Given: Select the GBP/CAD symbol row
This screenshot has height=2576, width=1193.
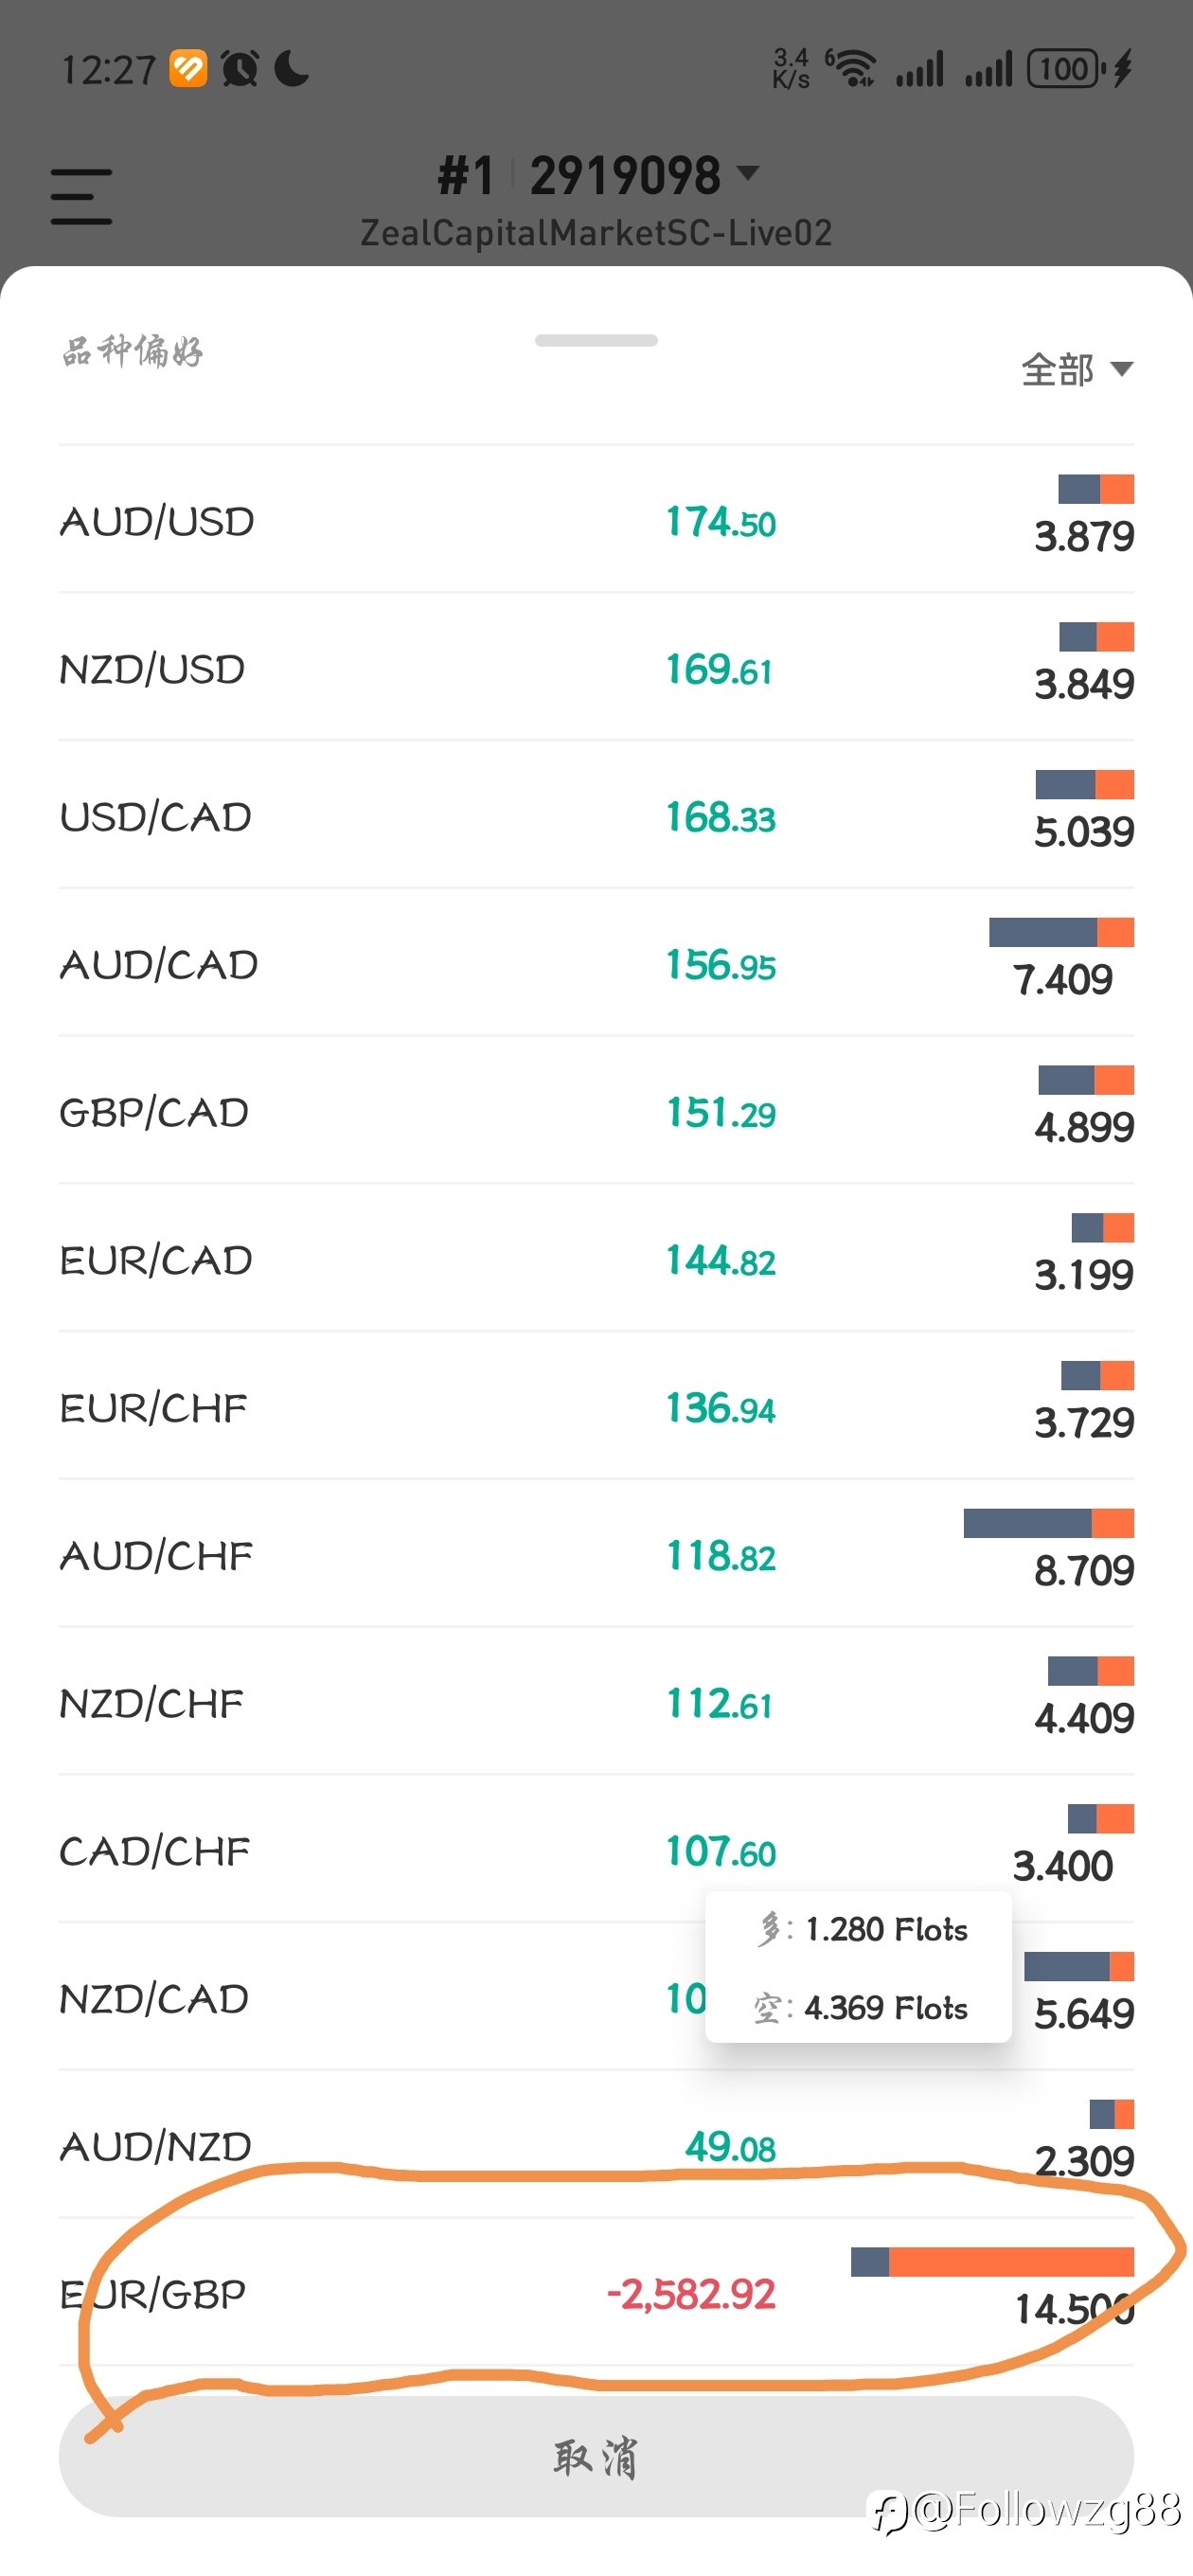Looking at the screenshot, I should (x=596, y=1111).
